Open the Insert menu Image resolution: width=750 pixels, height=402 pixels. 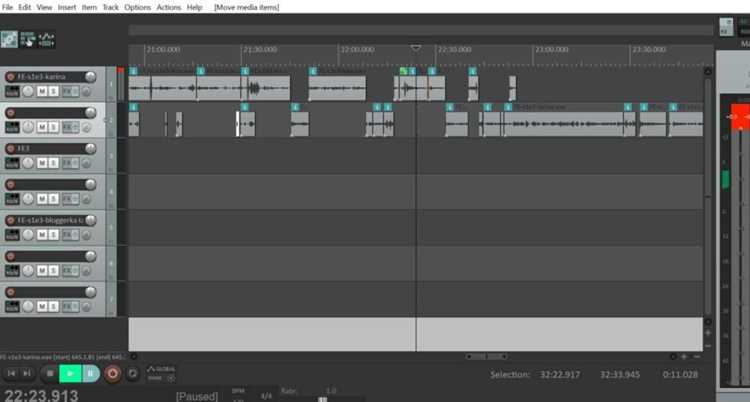(67, 7)
